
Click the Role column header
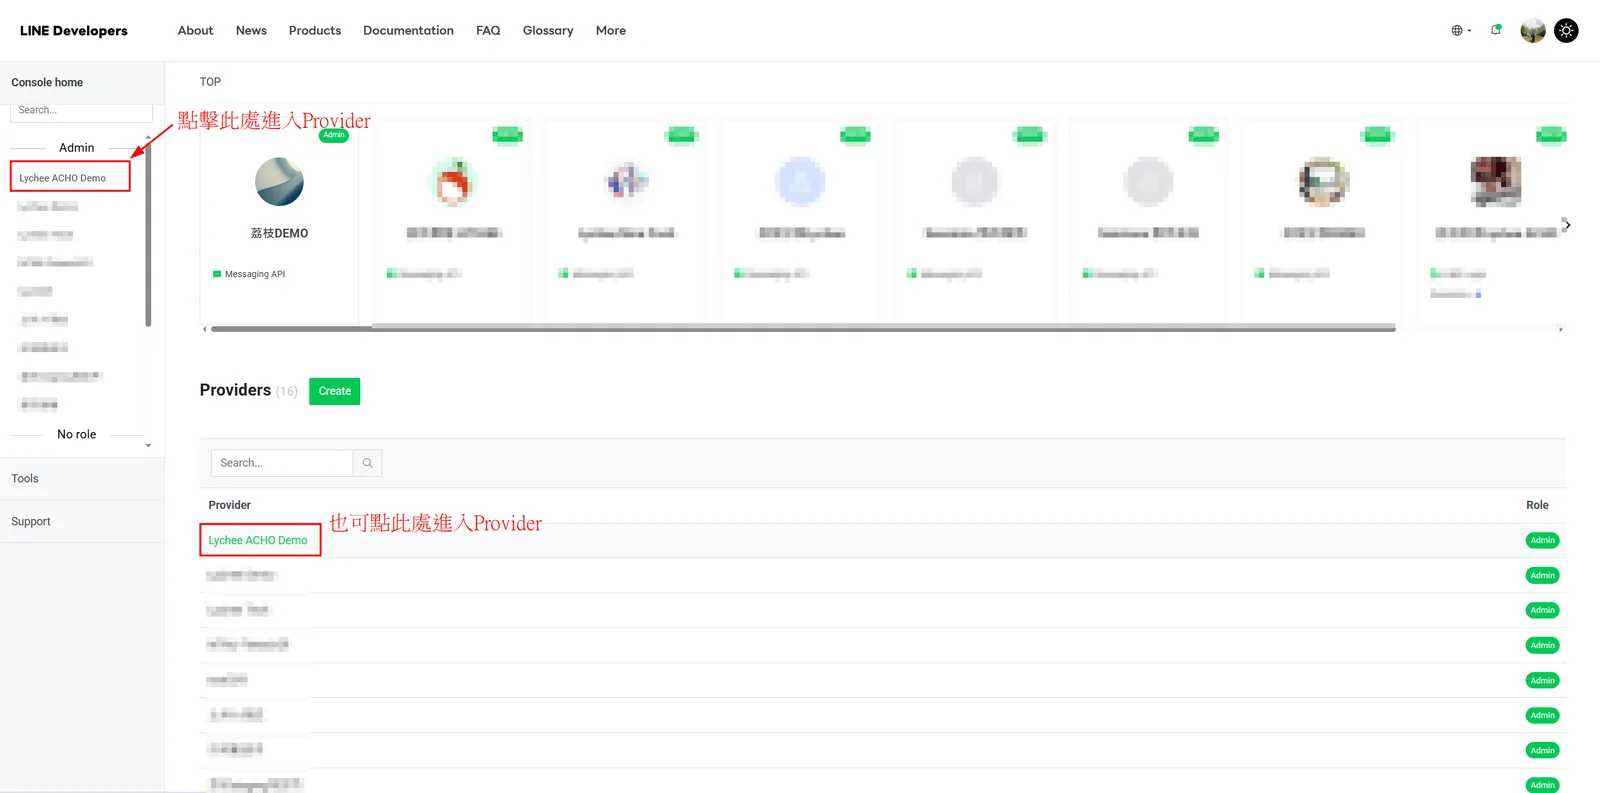(1537, 505)
